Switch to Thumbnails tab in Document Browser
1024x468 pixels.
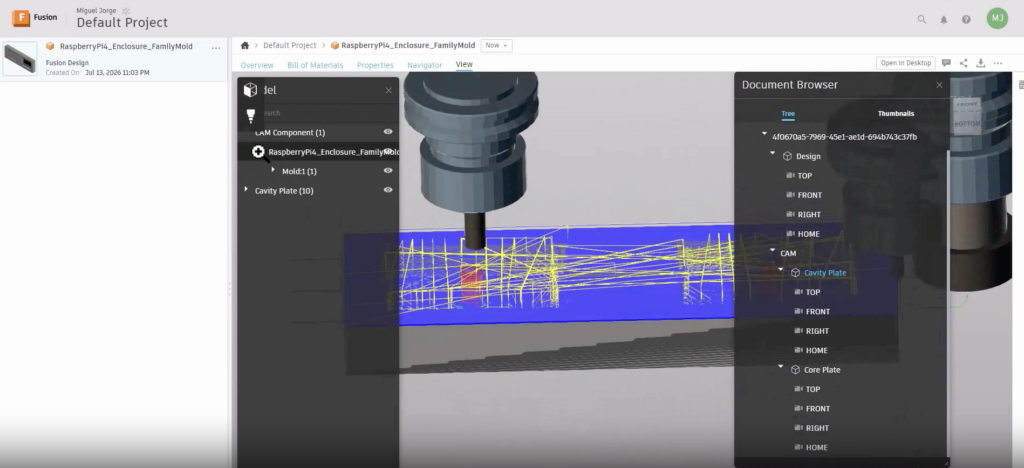point(895,114)
